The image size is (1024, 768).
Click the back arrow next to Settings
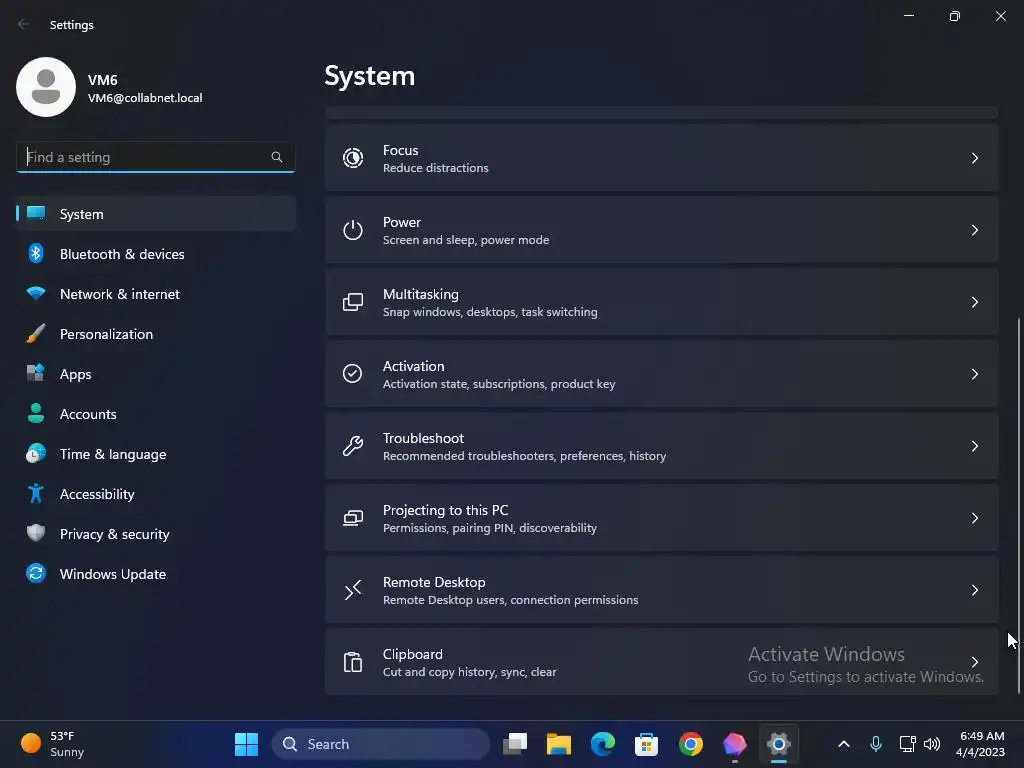[x=24, y=24]
